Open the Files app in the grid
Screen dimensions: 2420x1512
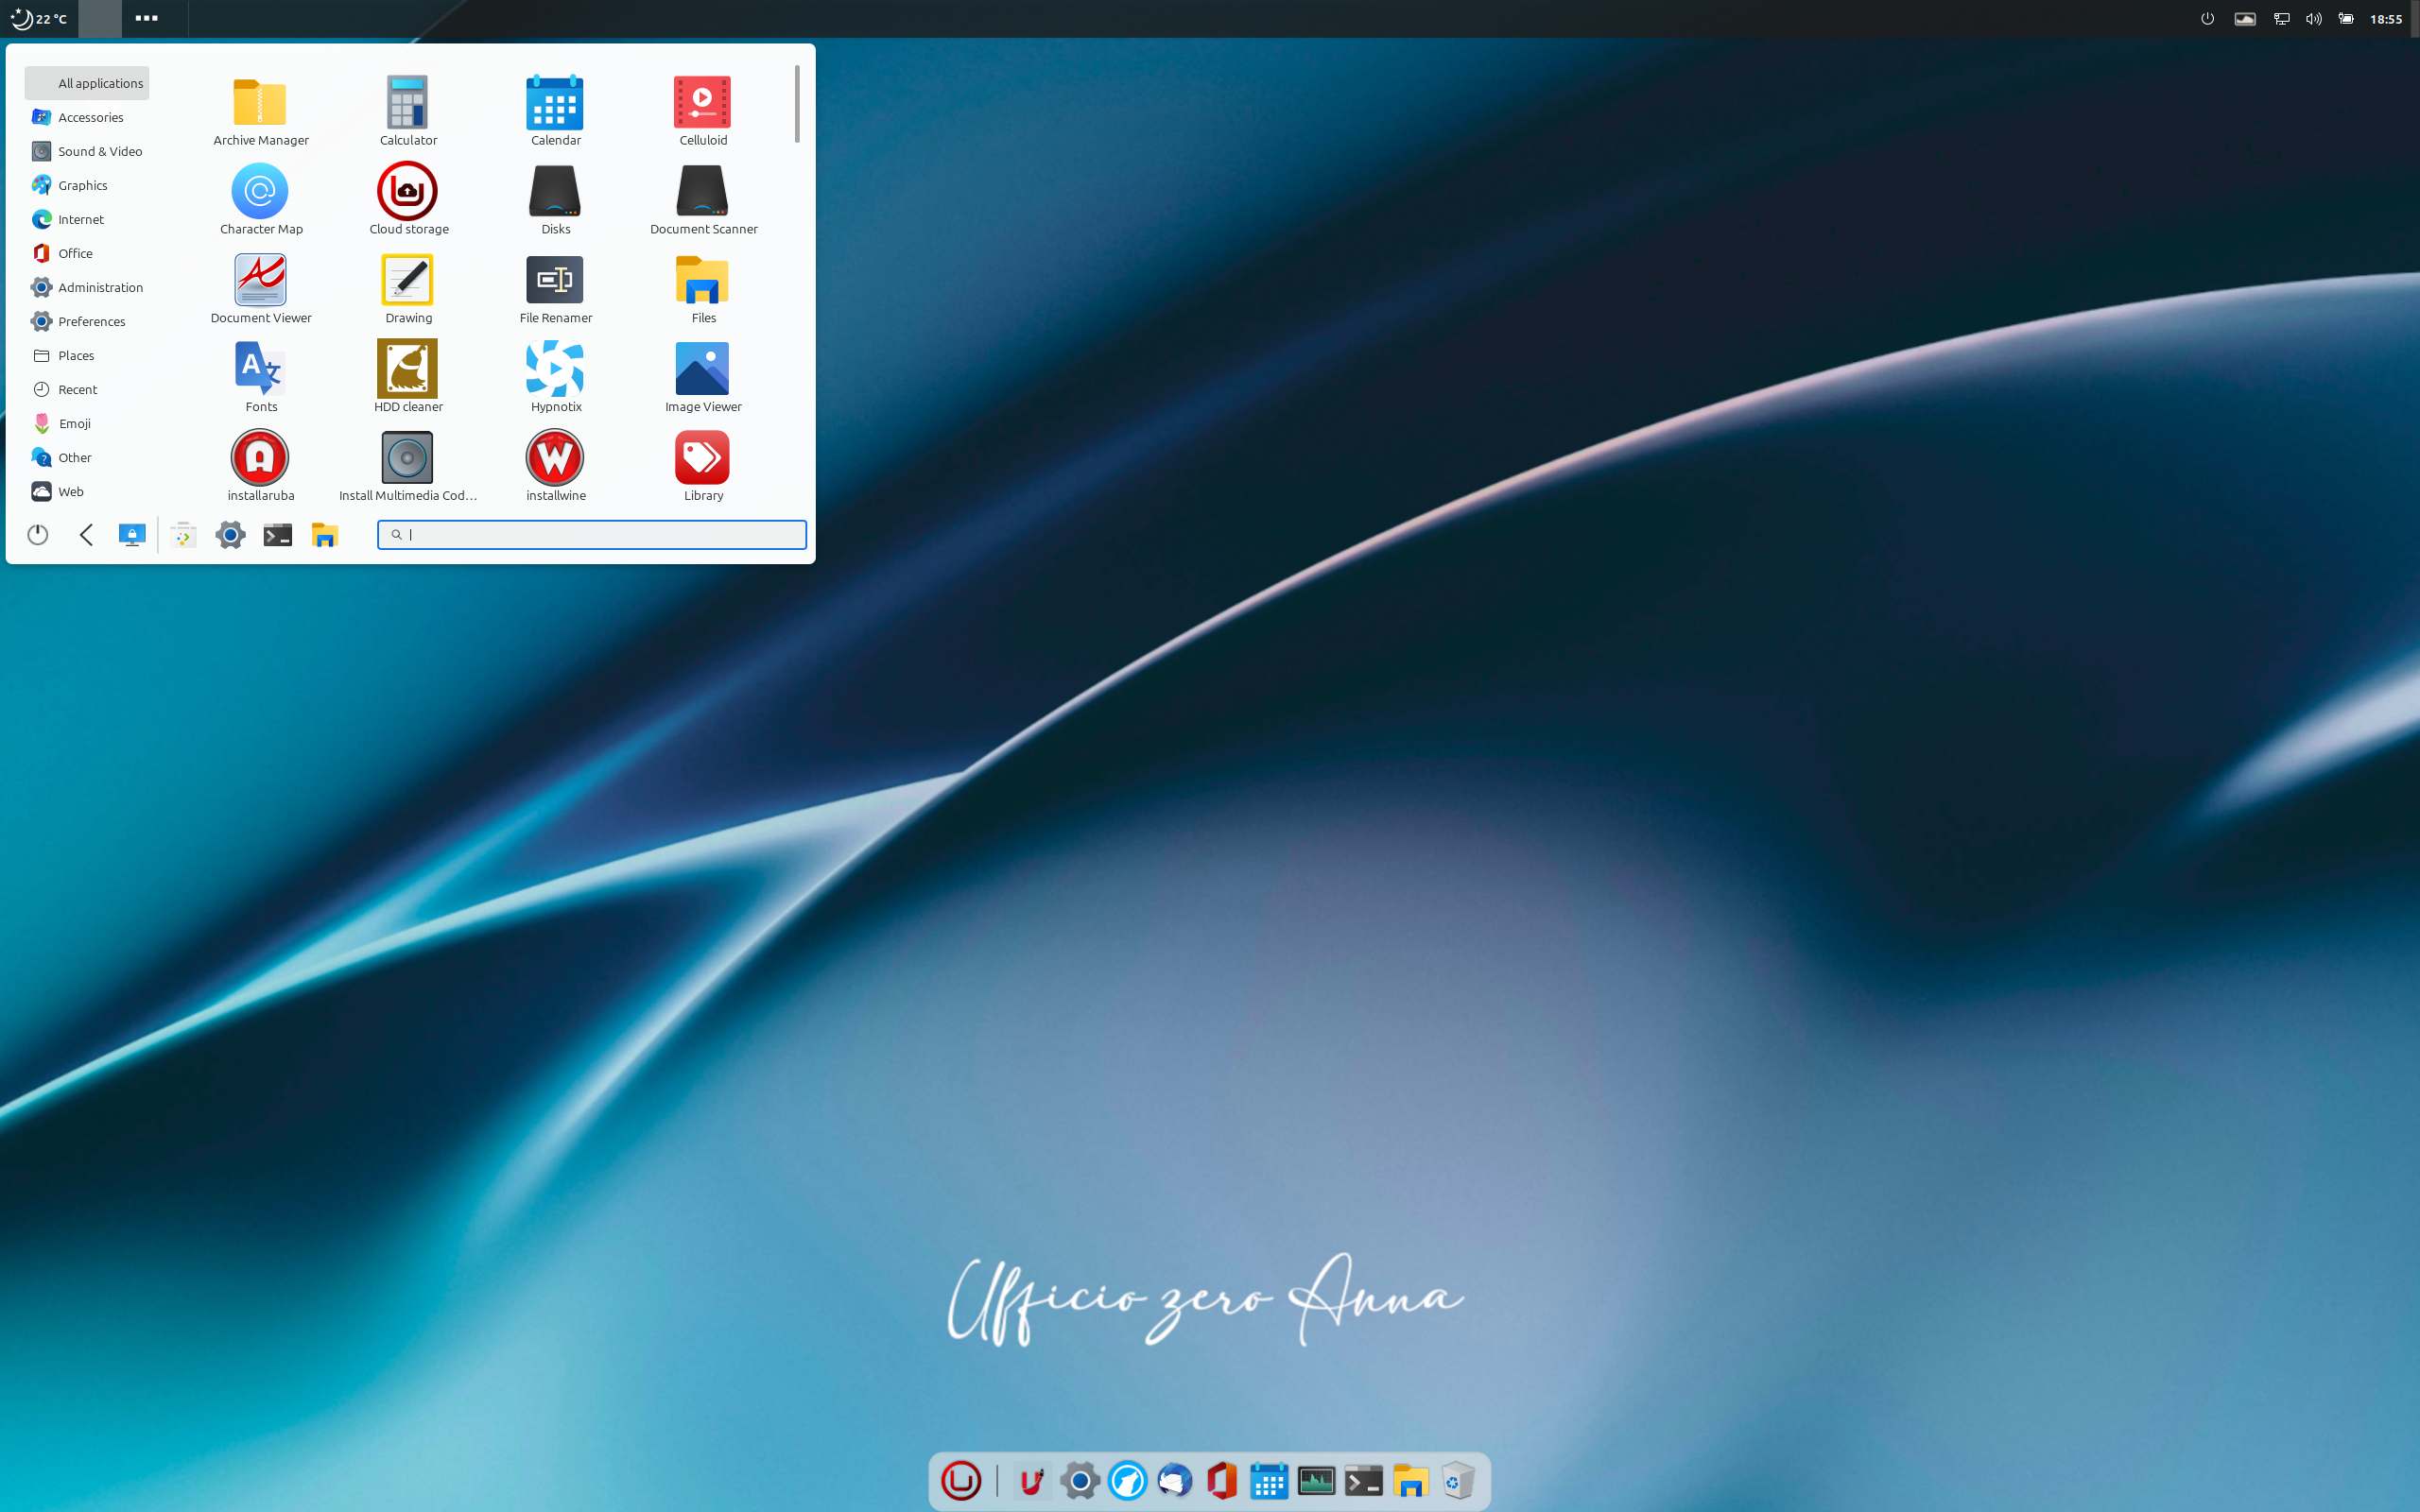(703, 289)
